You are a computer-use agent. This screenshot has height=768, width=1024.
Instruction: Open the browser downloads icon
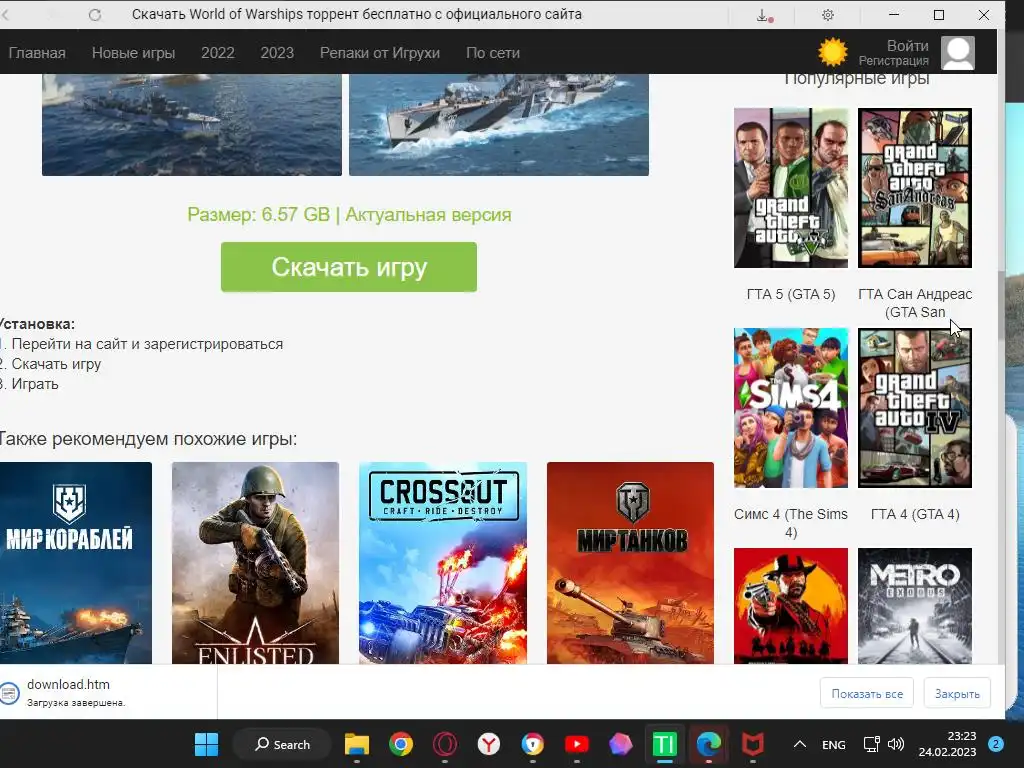[763, 15]
